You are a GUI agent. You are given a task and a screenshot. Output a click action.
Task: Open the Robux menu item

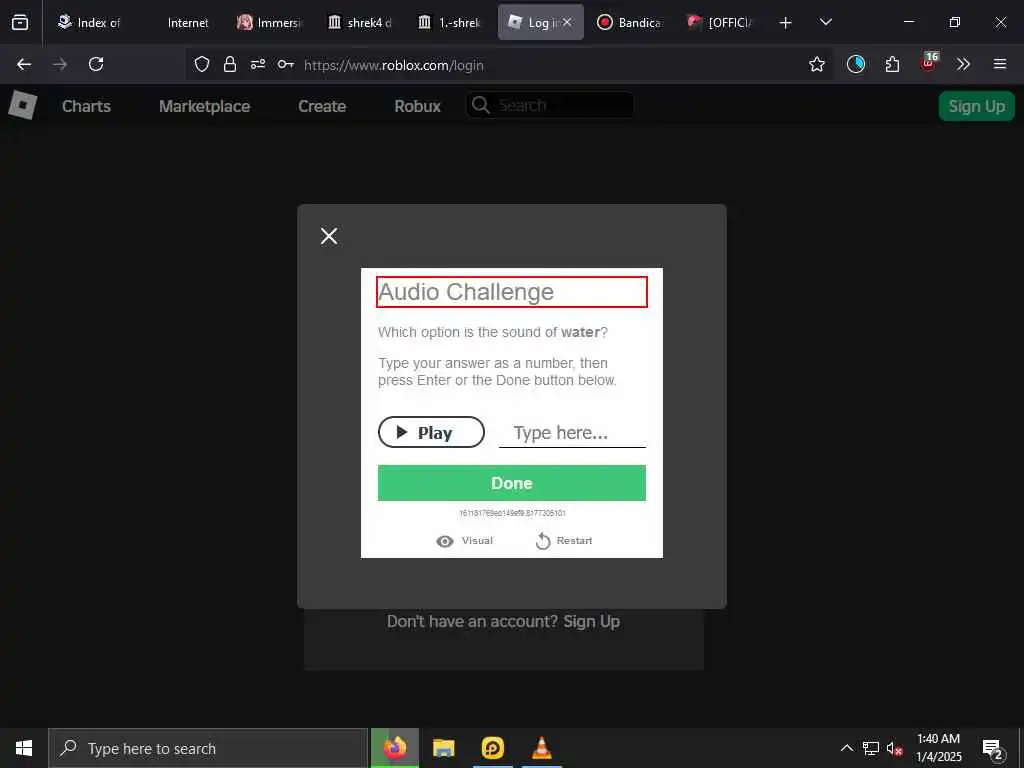[417, 106]
